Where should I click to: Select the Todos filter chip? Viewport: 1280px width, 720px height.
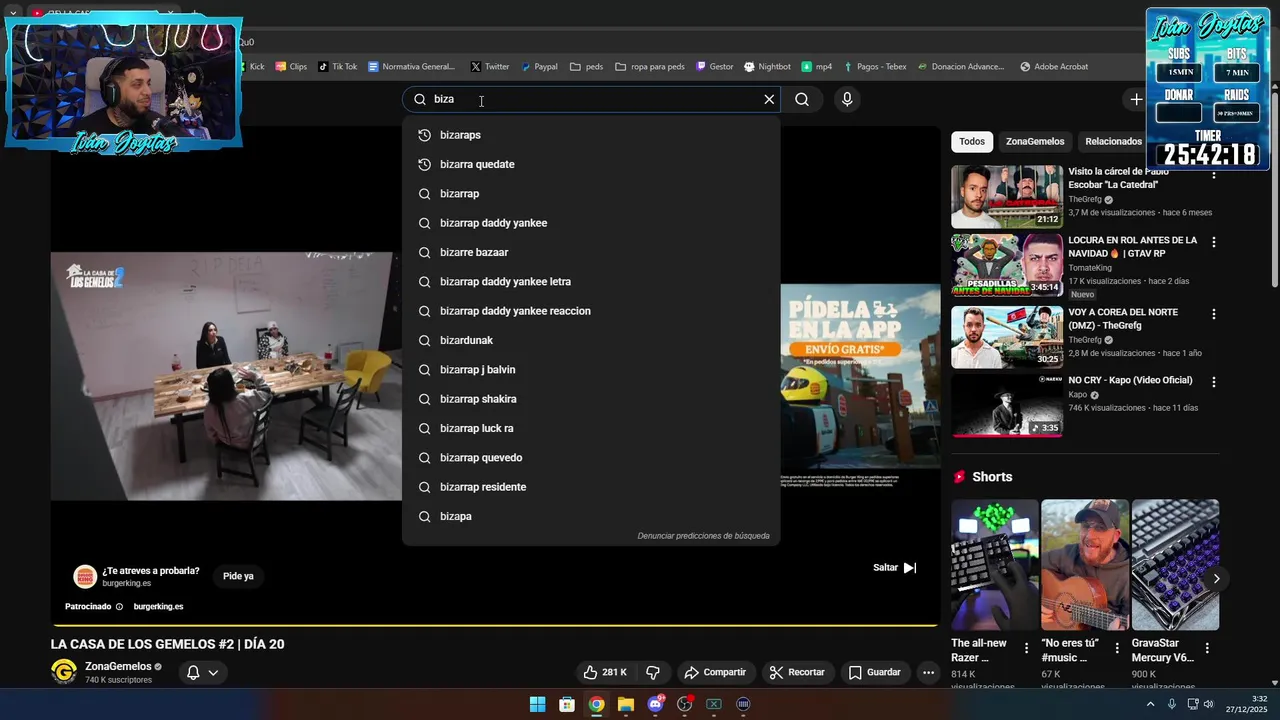[x=972, y=141]
